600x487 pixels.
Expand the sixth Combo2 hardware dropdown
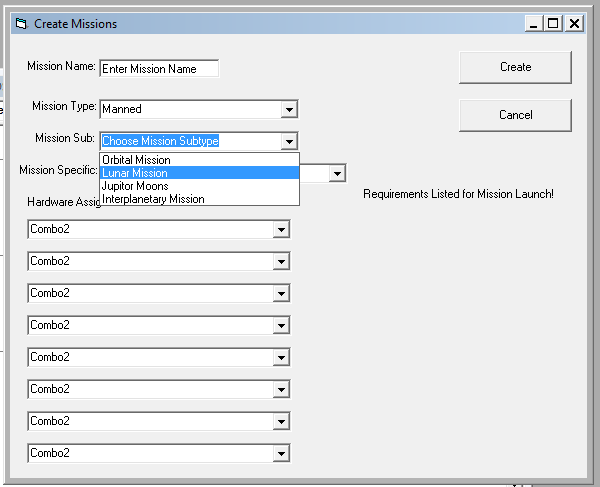click(x=280, y=389)
